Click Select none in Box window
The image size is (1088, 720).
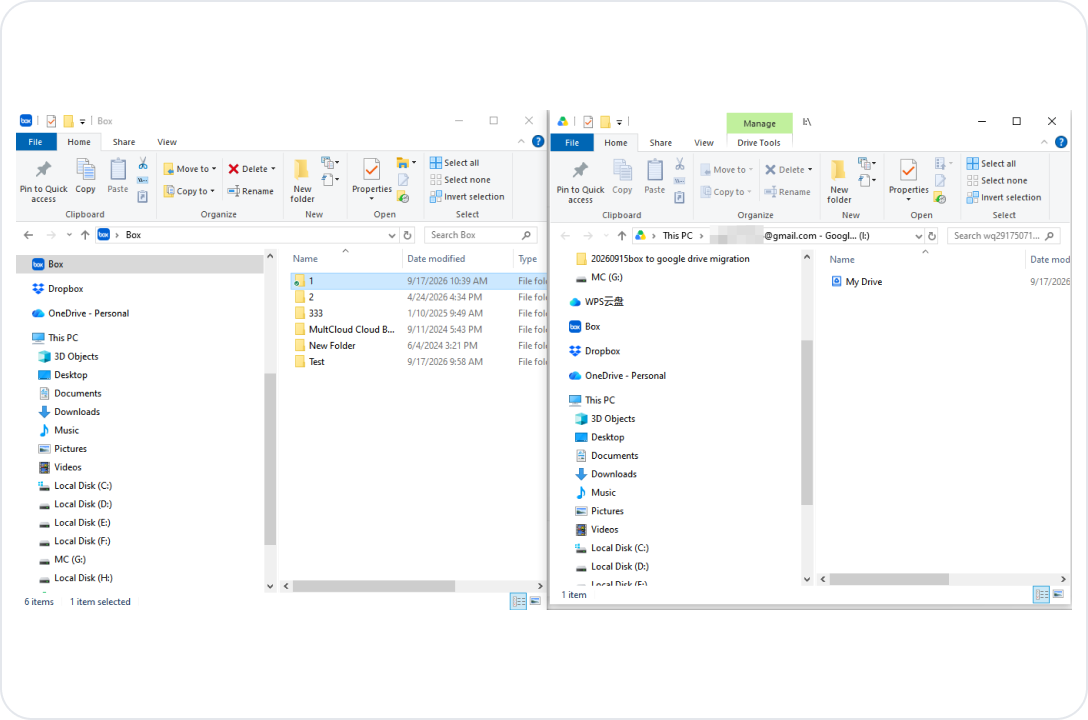click(460, 180)
